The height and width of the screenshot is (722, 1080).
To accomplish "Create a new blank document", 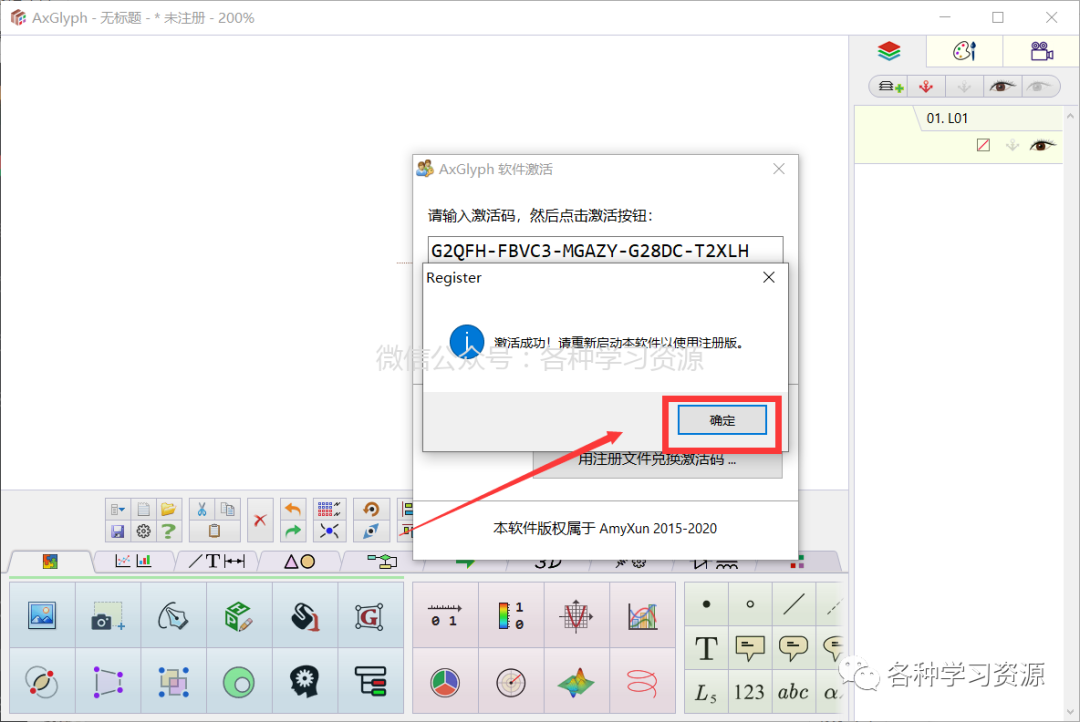I will tap(143, 510).
